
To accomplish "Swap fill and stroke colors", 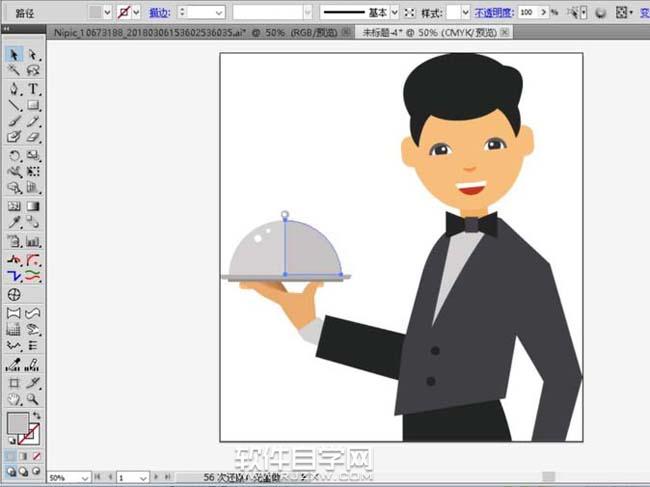I will pyautogui.click(x=37, y=415).
